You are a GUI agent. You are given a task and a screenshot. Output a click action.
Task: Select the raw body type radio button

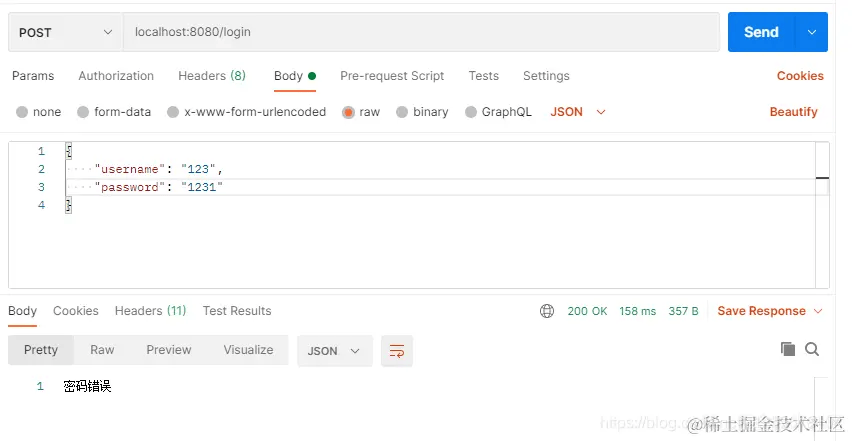[x=349, y=112]
